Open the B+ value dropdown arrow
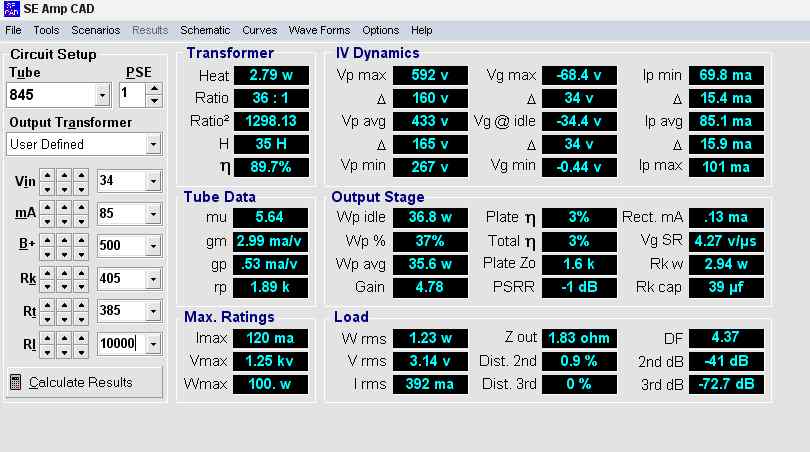 (153, 246)
